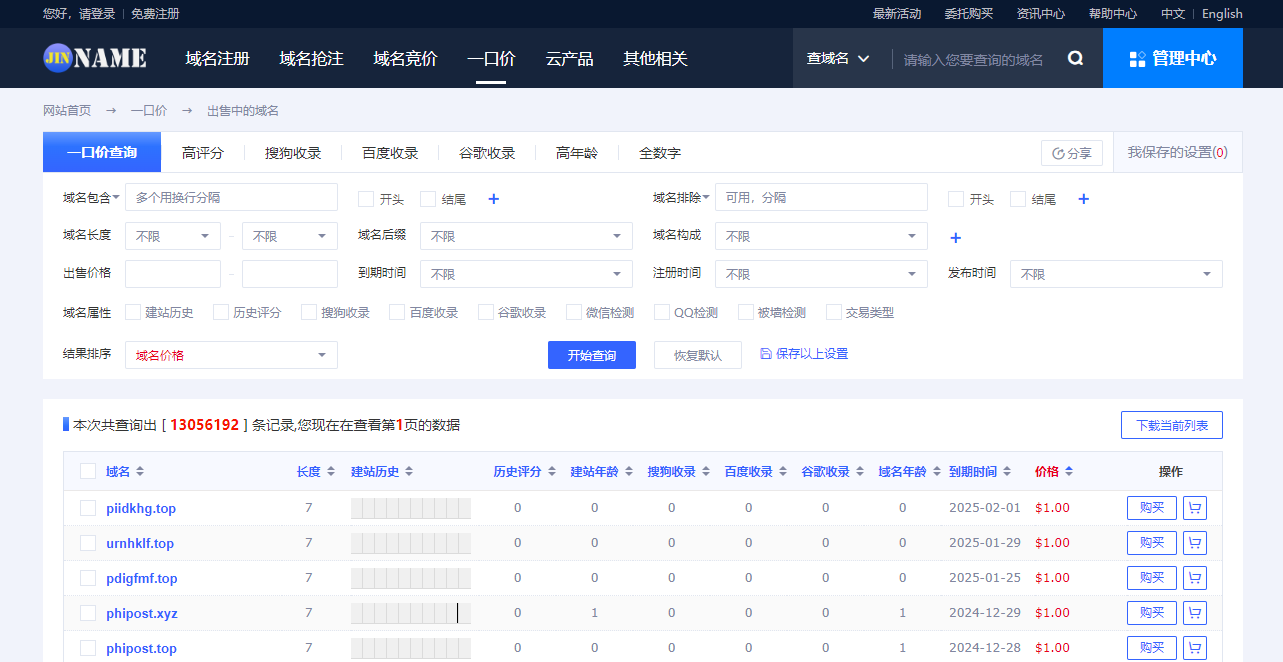The height and width of the screenshot is (662, 1283).
Task: Click 域名排除 text input field
Action: pyautogui.click(x=822, y=197)
